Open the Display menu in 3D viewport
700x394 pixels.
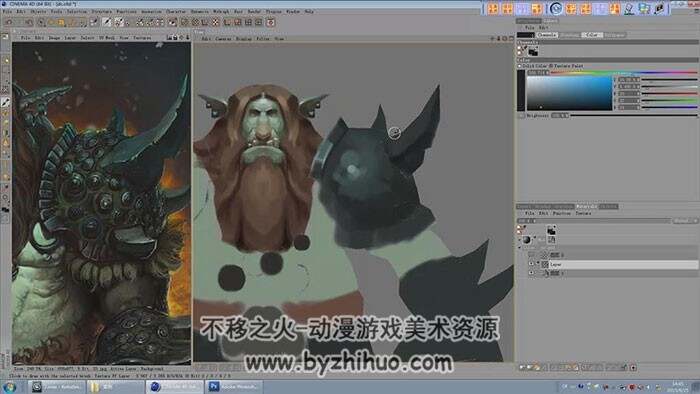coord(244,39)
